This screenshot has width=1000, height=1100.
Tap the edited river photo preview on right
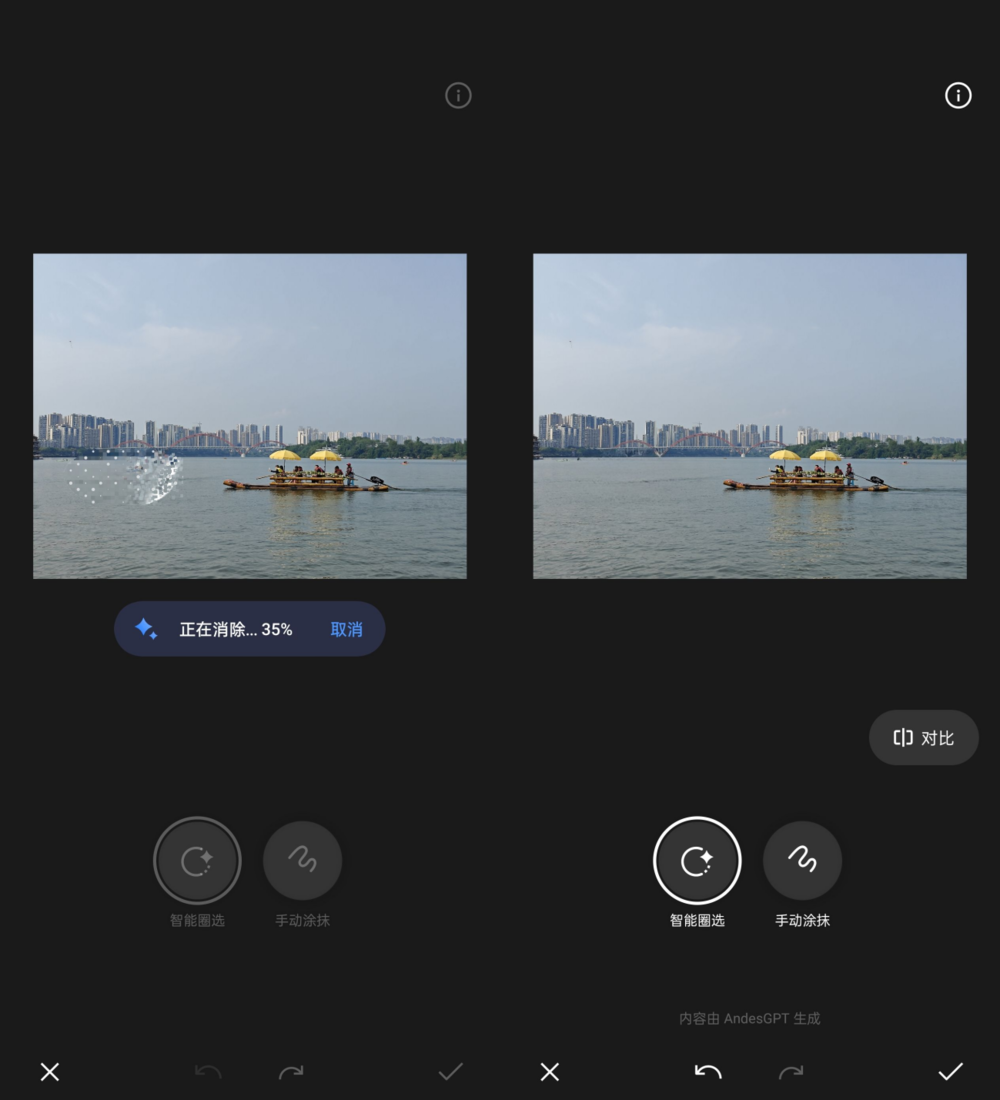[x=749, y=415]
